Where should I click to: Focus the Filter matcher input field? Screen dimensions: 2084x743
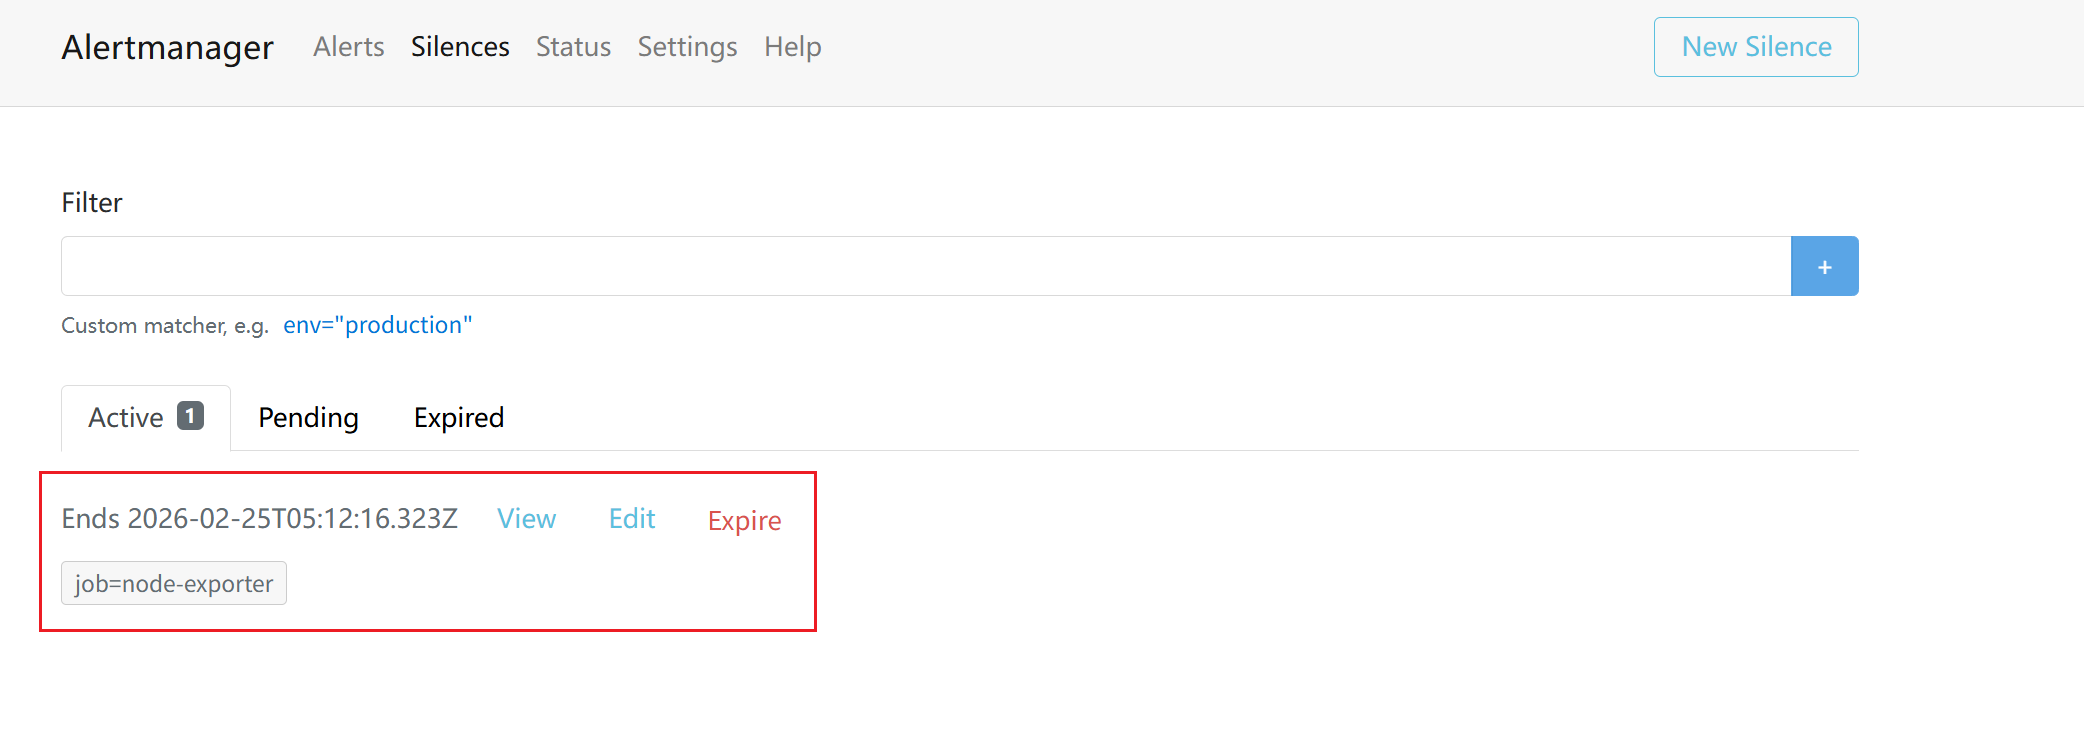pyautogui.click(x=925, y=267)
